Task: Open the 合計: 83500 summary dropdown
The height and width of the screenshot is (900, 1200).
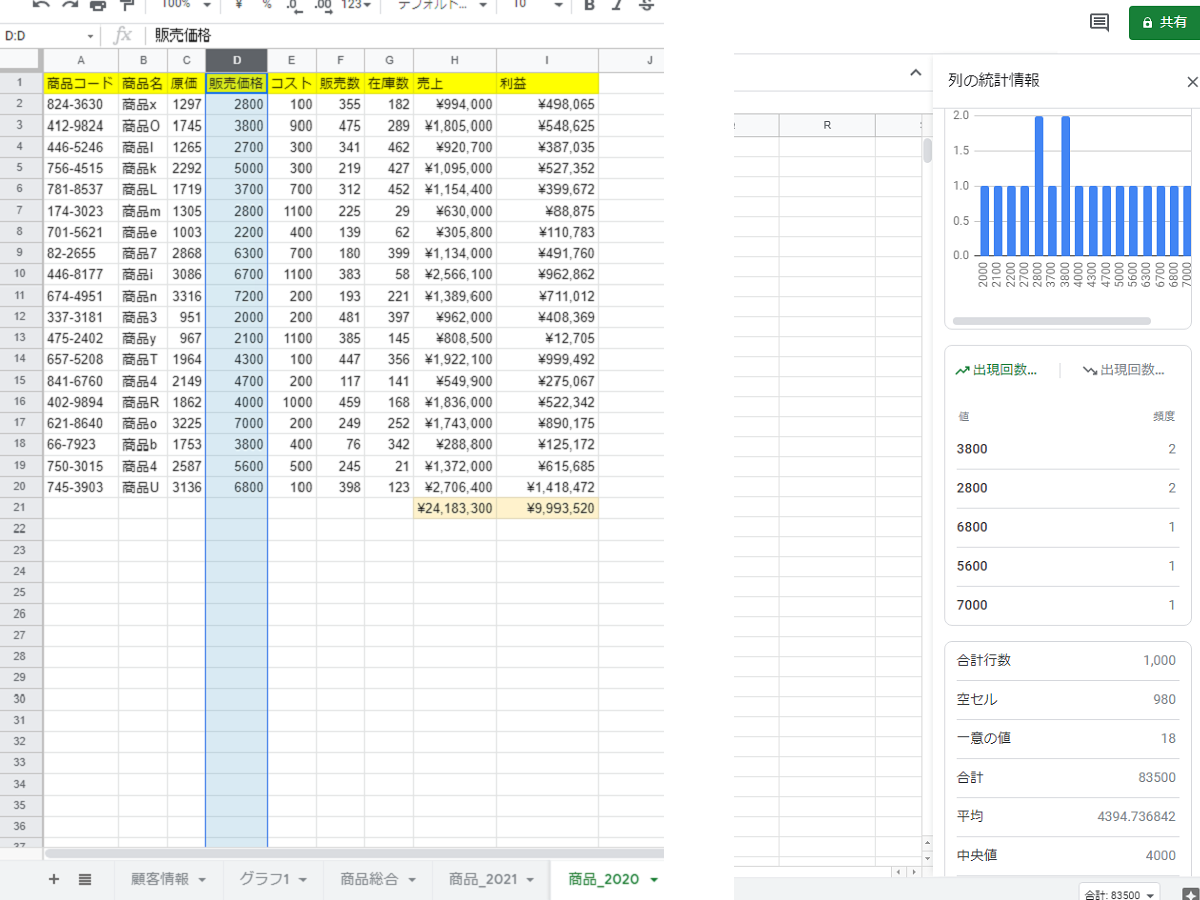Action: 1119,893
